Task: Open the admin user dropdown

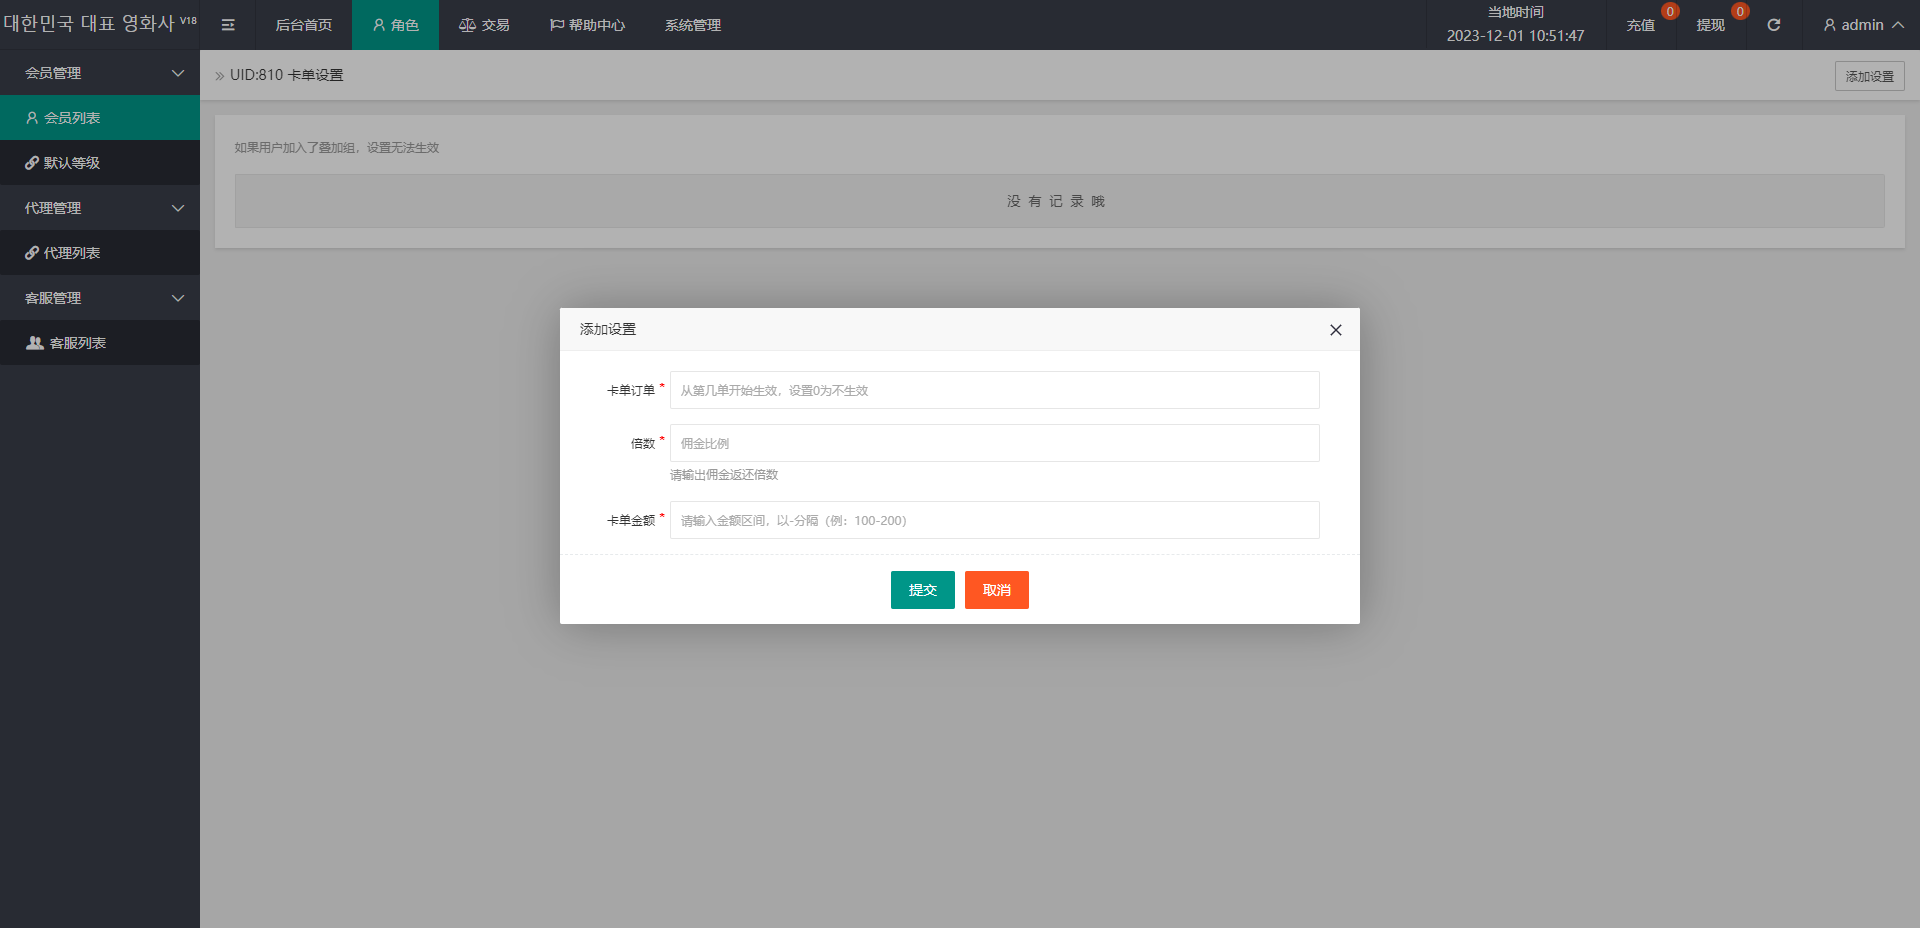Action: tap(1862, 25)
